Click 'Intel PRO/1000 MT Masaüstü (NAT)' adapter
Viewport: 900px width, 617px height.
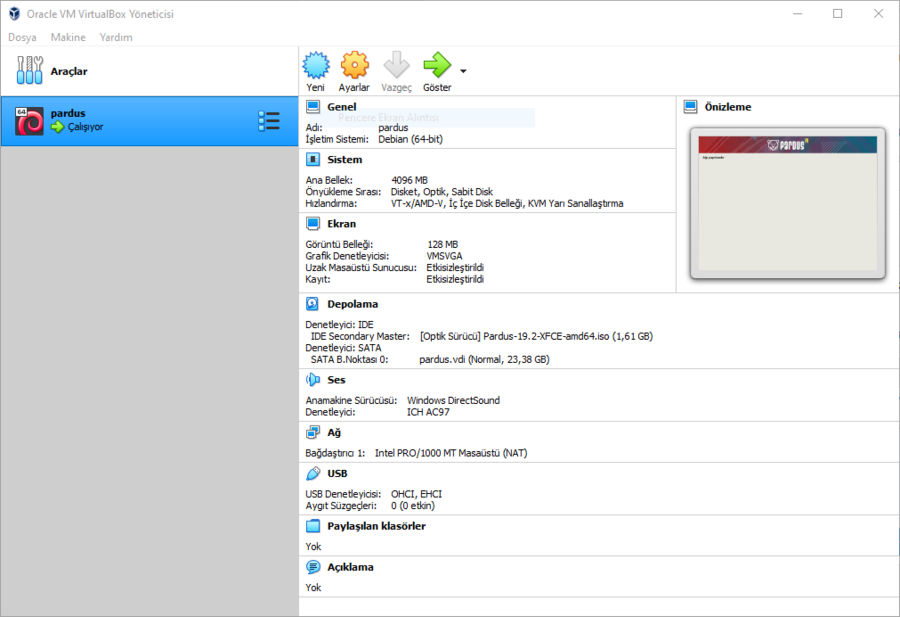(x=451, y=453)
